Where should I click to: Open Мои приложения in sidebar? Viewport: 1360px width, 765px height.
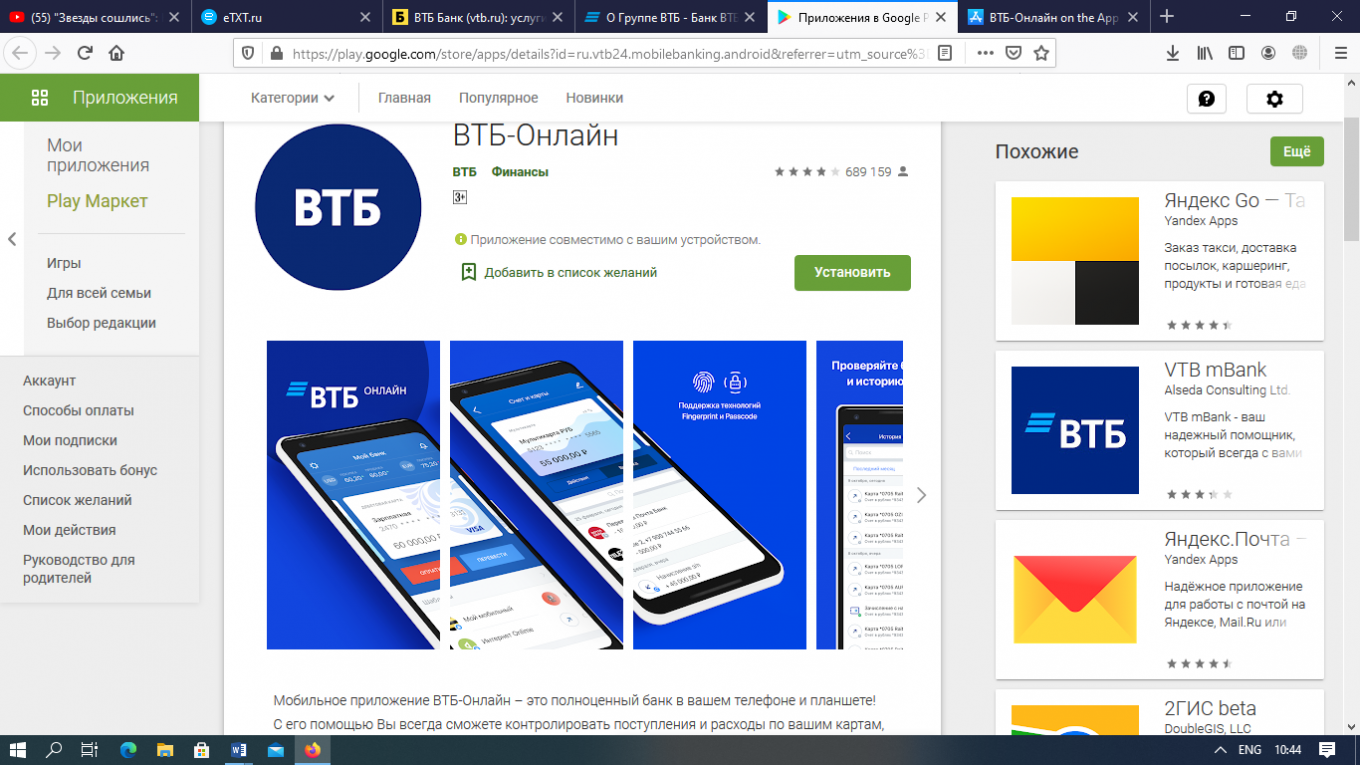[x=98, y=155]
